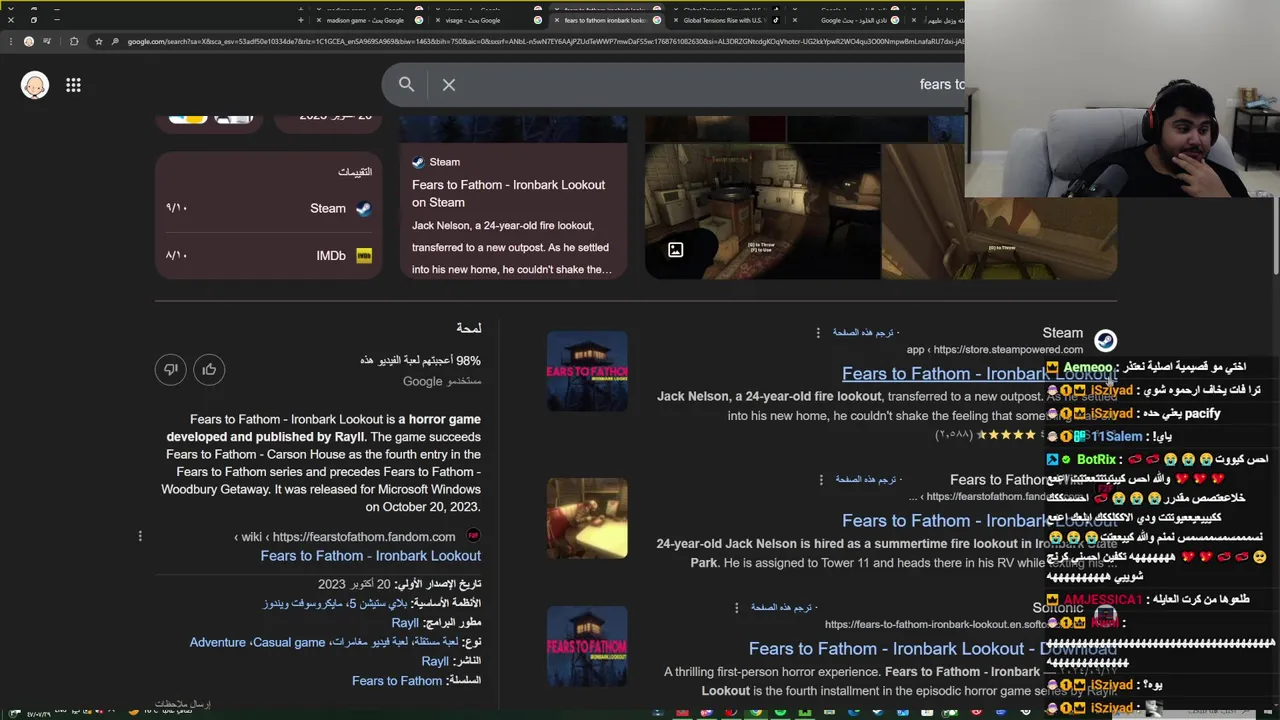1280x720 pixels.
Task: Open the Steam result tower thumbnail
Action: tap(587, 371)
